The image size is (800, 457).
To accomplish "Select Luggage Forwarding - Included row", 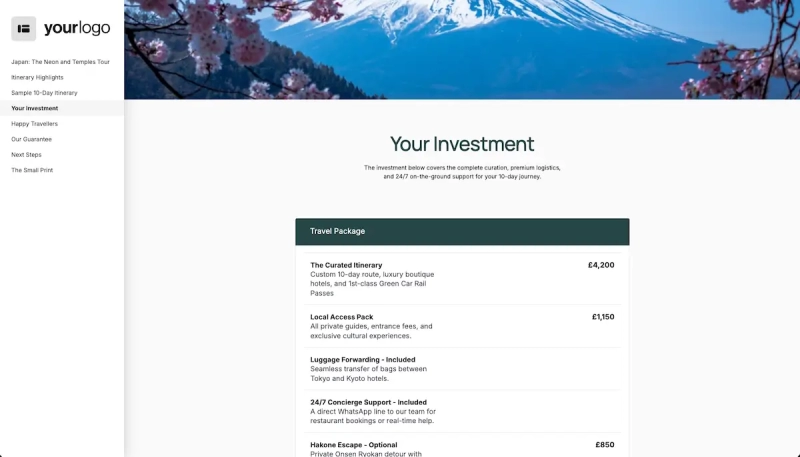I will [x=462, y=369].
